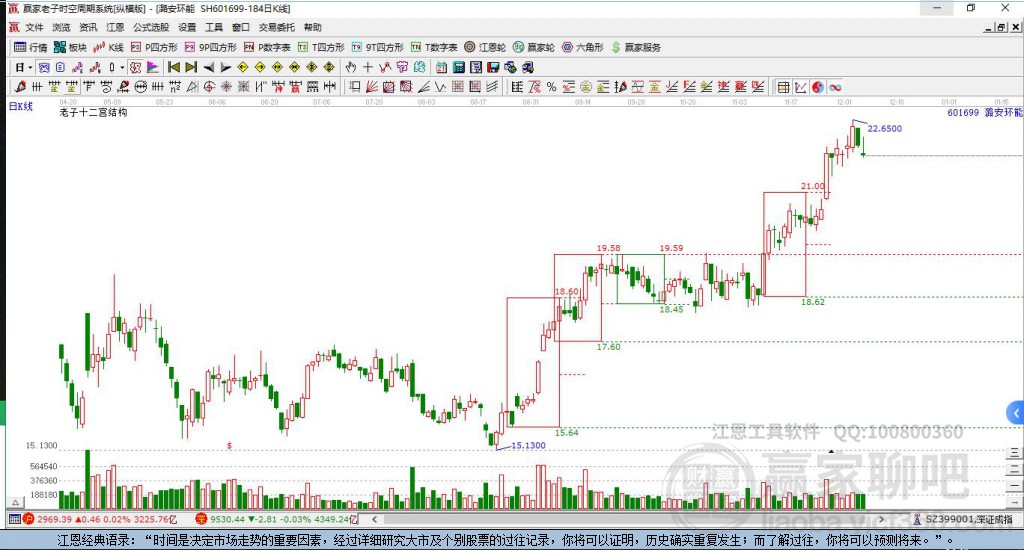Viewport: 1024px width, 550px height.
Task: Open the 9P四方形 tool
Action: pos(210,47)
